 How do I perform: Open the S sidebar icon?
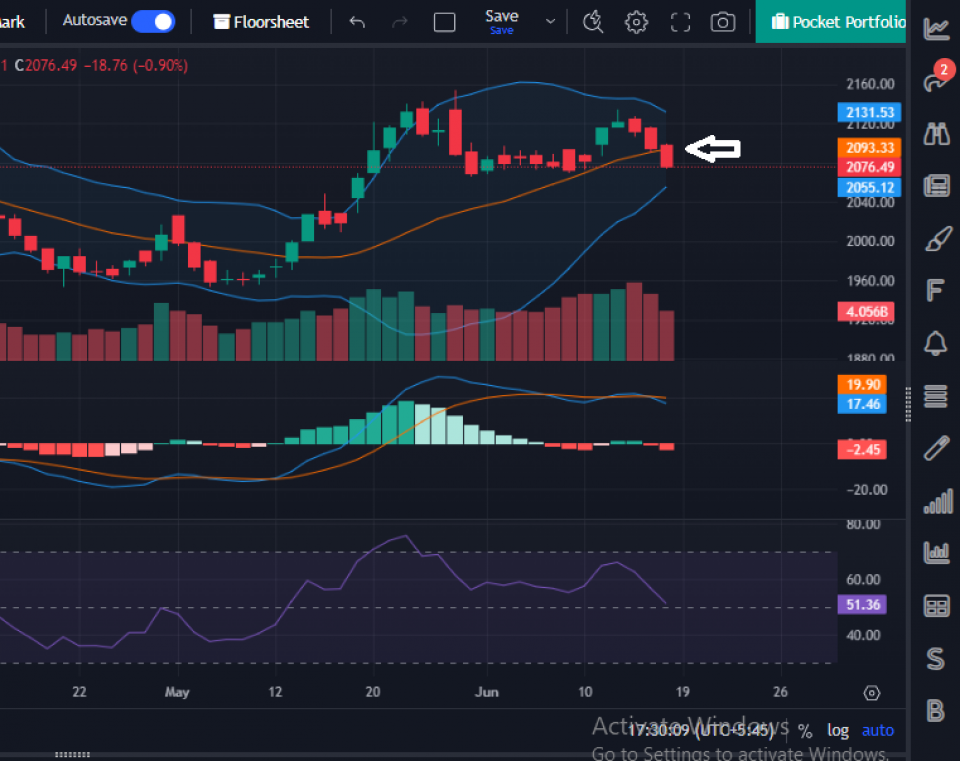click(936, 659)
